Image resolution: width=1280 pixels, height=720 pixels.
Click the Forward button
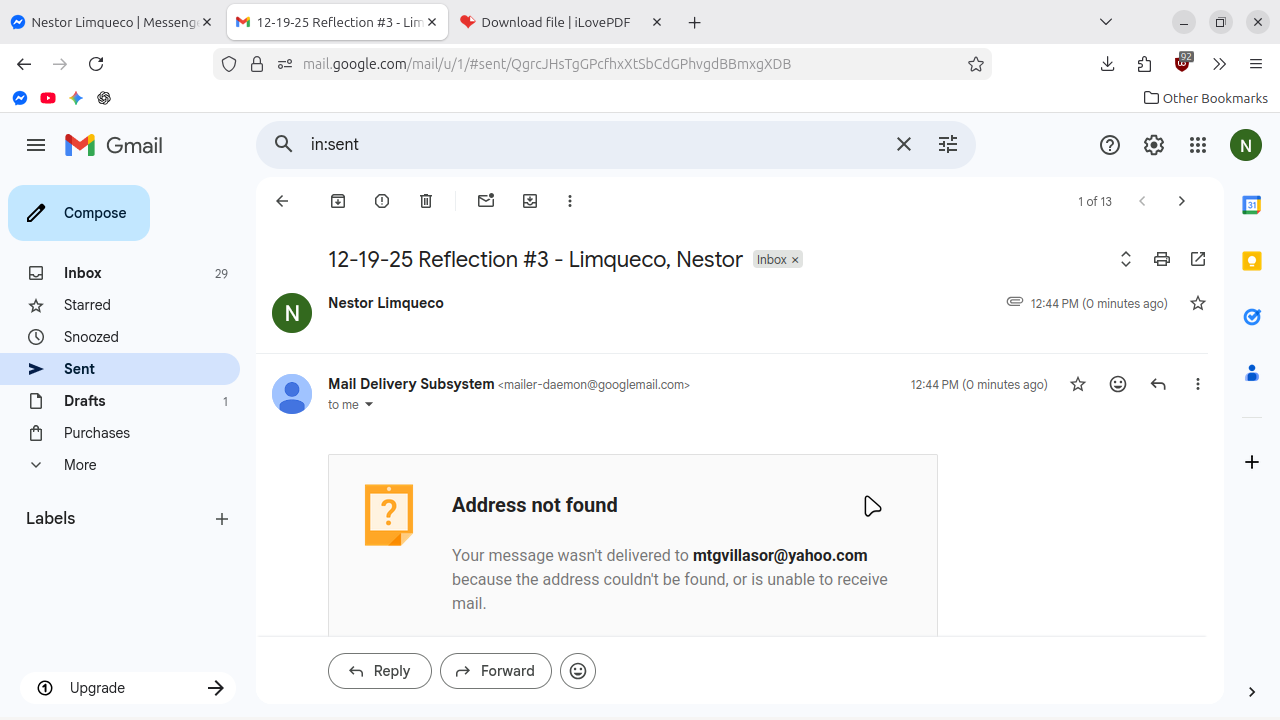click(x=496, y=671)
